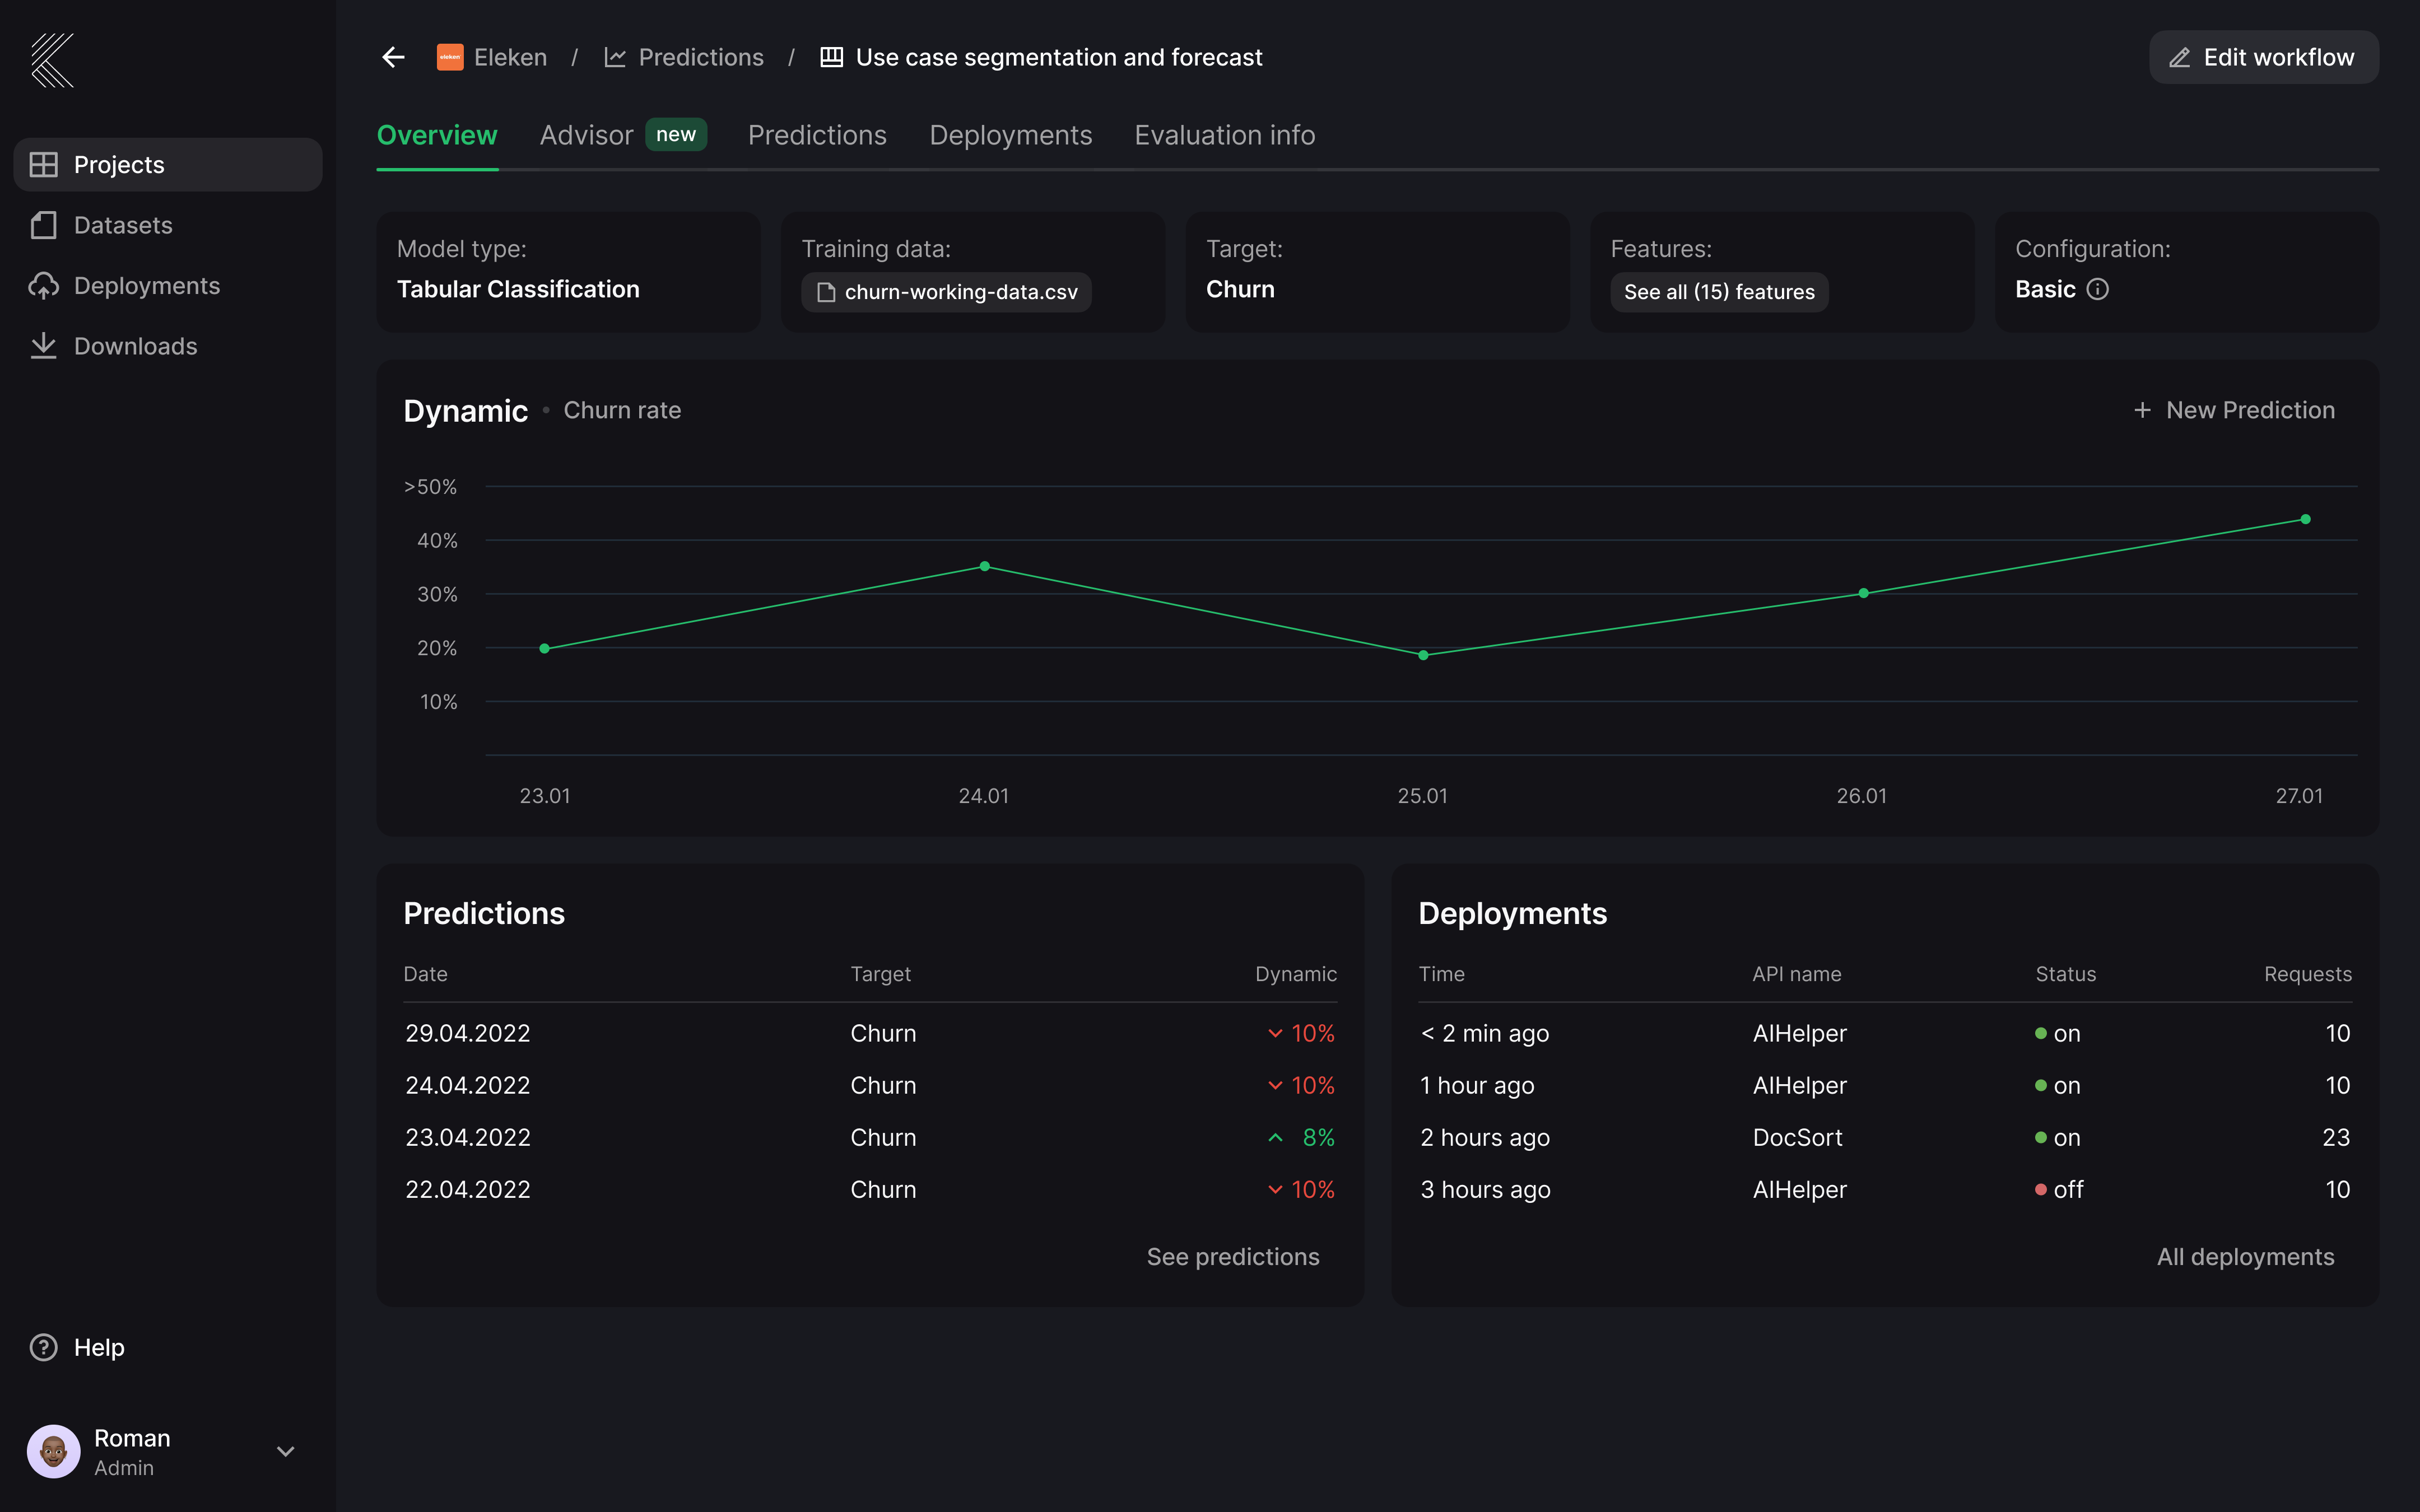Switch to the Advisor tab
The image size is (2420, 1512).
pyautogui.click(x=587, y=135)
